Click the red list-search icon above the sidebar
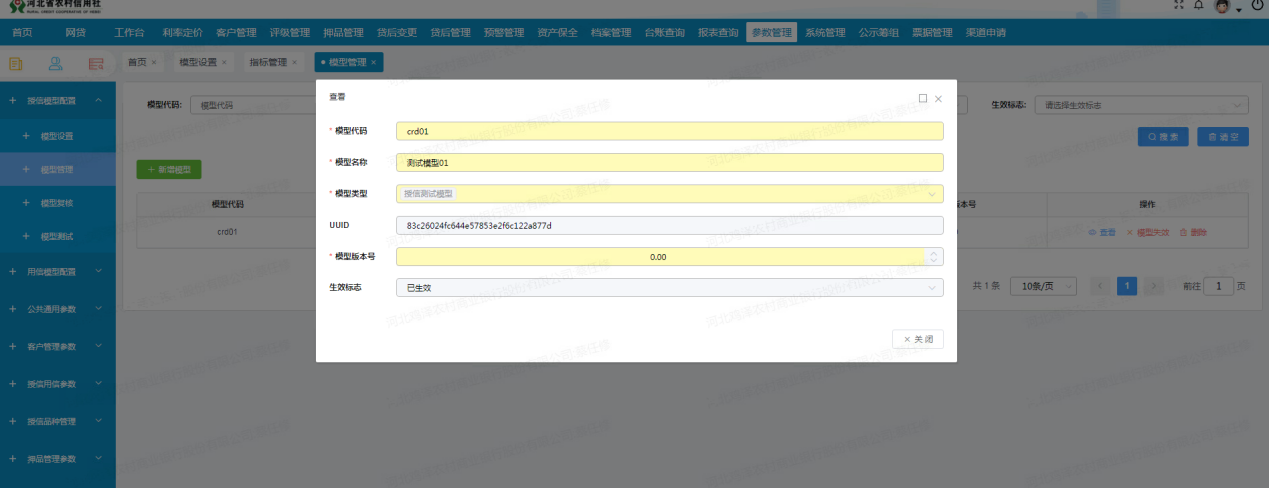The height and width of the screenshot is (488, 1269). point(96,63)
